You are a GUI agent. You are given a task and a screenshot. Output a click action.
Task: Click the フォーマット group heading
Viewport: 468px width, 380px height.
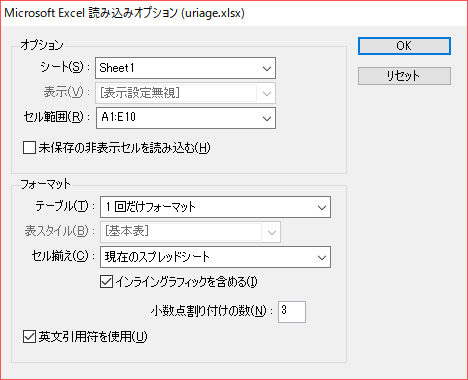point(45,184)
